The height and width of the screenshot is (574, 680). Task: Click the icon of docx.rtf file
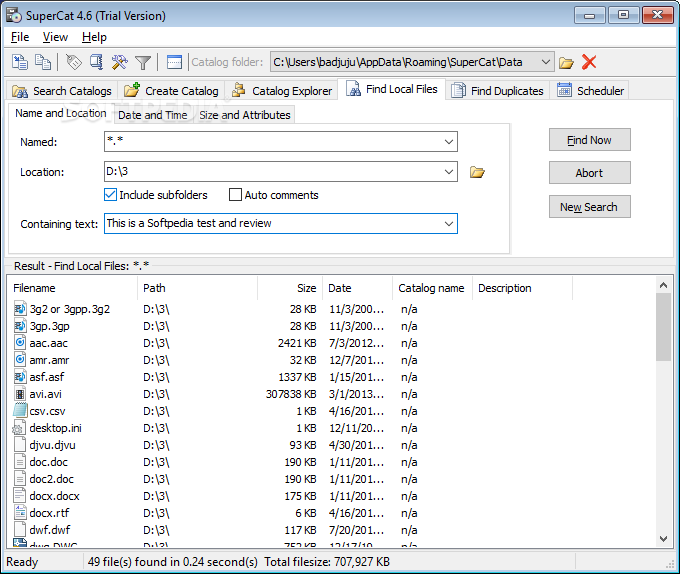(20, 512)
